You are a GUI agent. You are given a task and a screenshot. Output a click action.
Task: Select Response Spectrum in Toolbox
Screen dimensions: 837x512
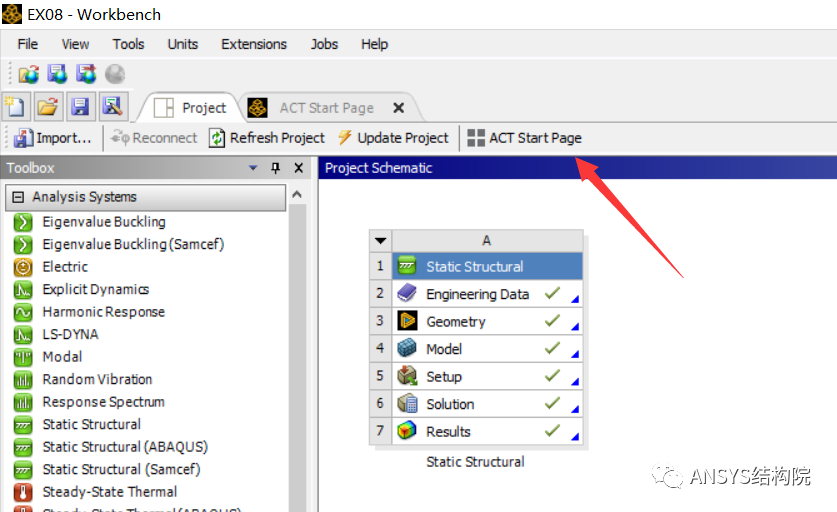click(x=104, y=401)
